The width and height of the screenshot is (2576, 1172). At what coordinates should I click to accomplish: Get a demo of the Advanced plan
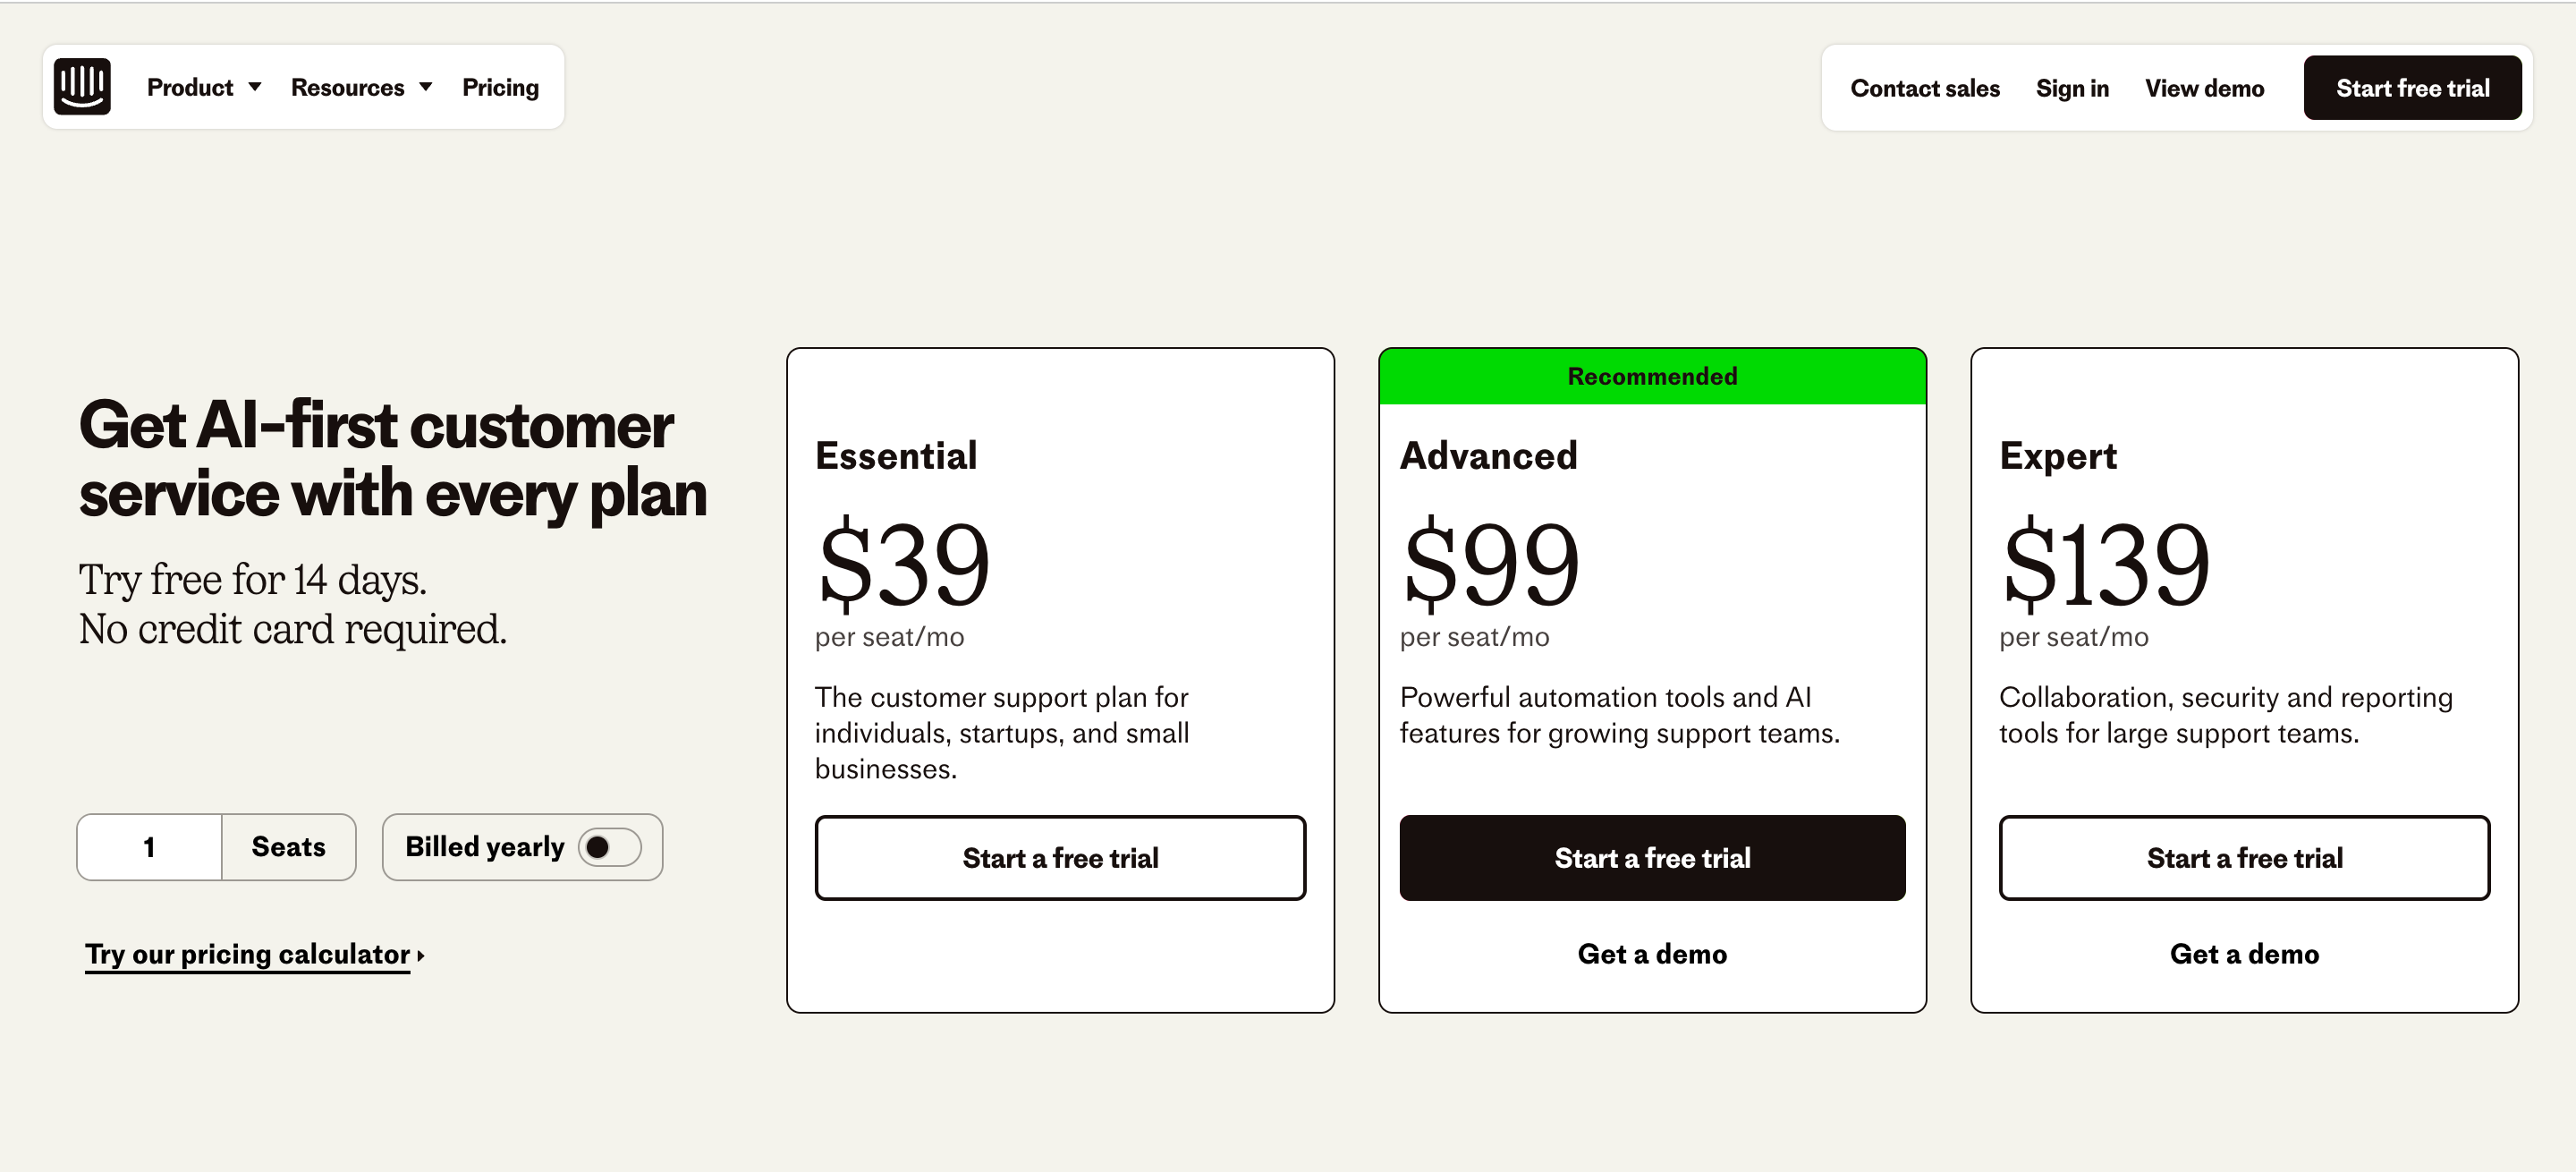click(x=1652, y=954)
